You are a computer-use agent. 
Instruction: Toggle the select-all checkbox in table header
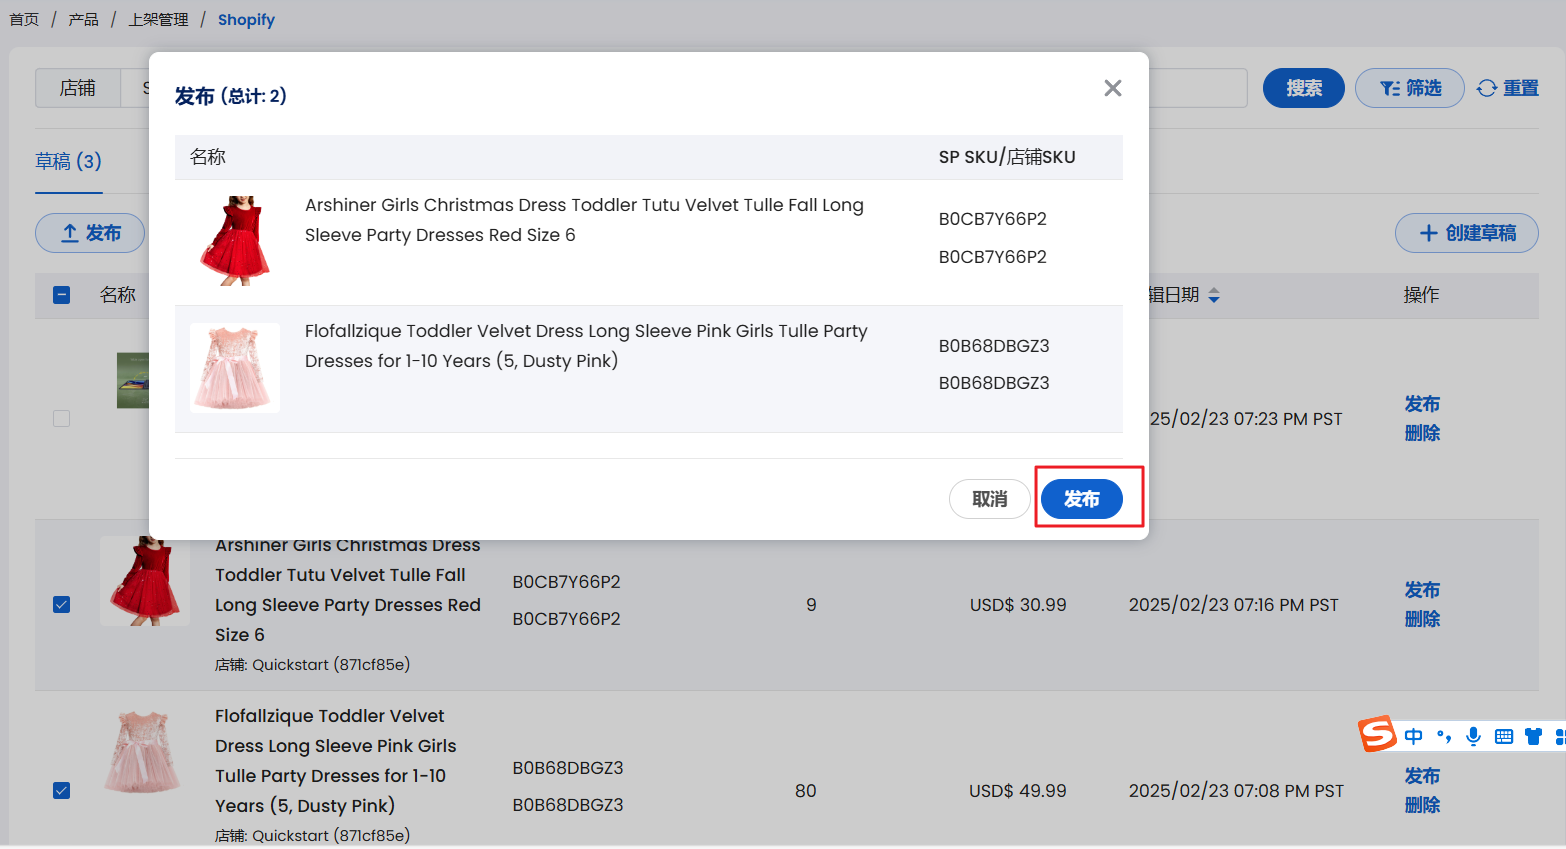[x=62, y=295]
